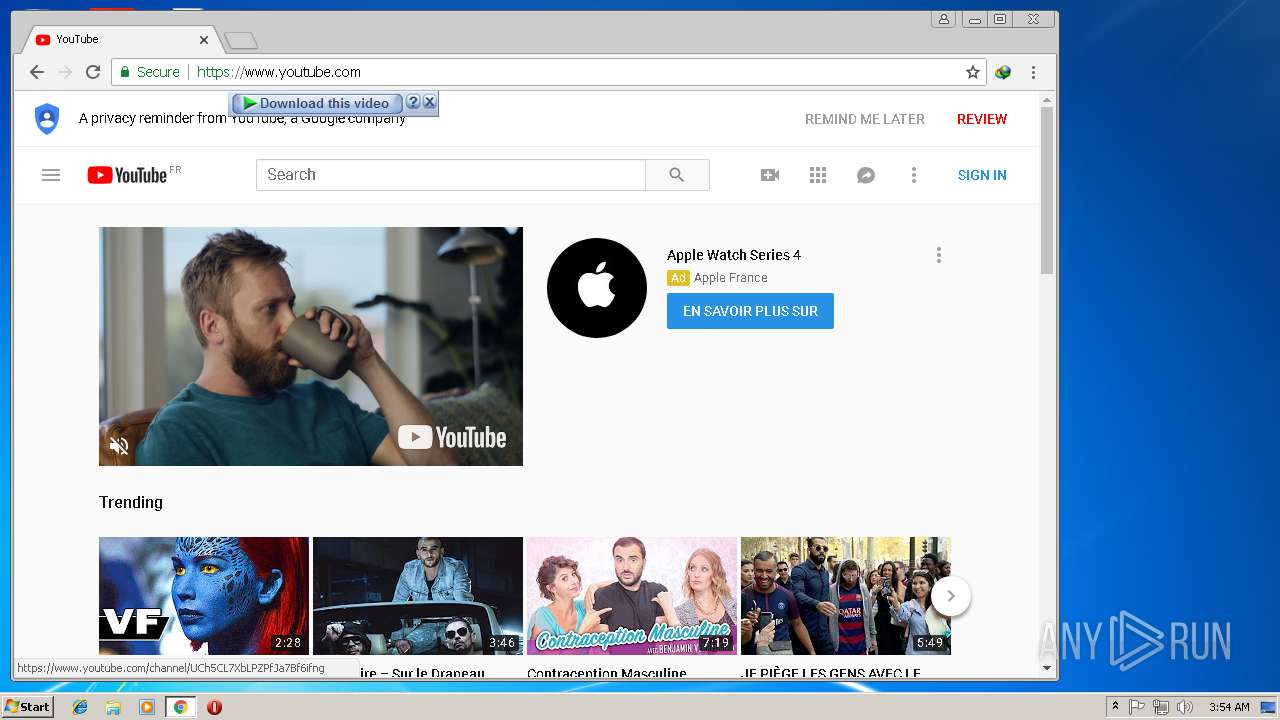
Task: Click the YouTube watermark on the ad video
Action: click(452, 437)
